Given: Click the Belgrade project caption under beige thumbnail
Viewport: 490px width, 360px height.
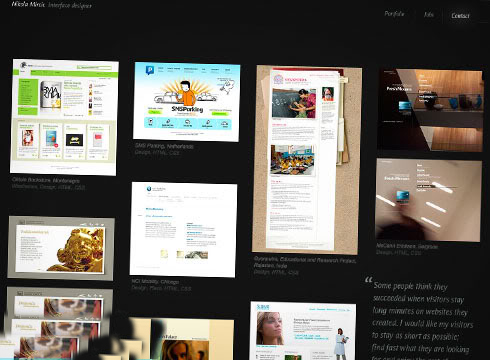Looking at the screenshot, I should pos(407,246).
